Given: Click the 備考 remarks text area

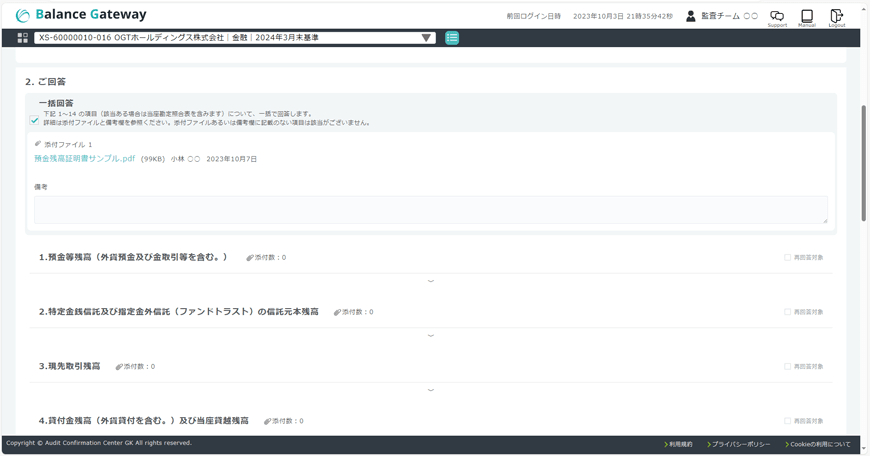Looking at the screenshot, I should 430,209.
